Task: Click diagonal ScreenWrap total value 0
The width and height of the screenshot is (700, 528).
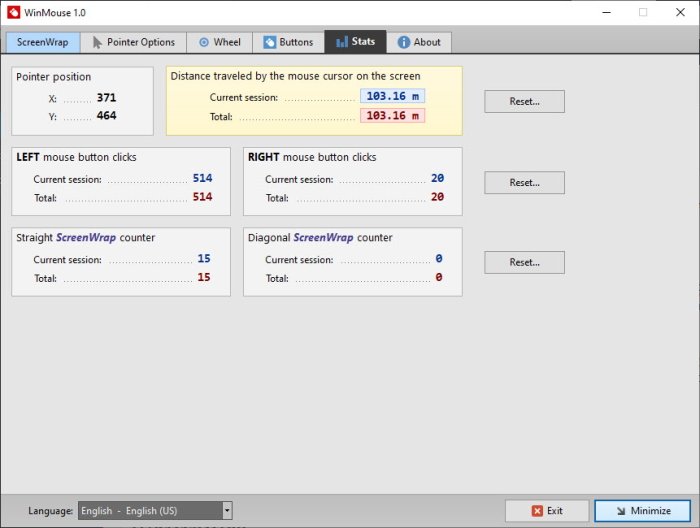Action: (x=439, y=277)
